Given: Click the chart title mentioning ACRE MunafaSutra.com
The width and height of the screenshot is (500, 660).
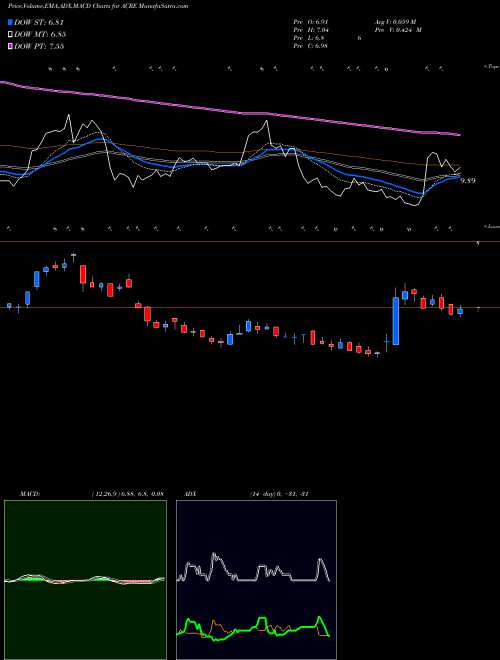Looking at the screenshot, I should pos(98,6).
